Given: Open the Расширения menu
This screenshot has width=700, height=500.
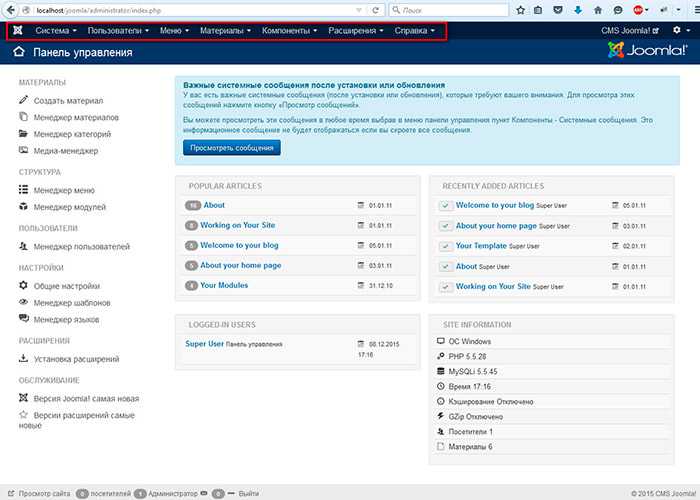Looking at the screenshot, I should (x=356, y=30).
